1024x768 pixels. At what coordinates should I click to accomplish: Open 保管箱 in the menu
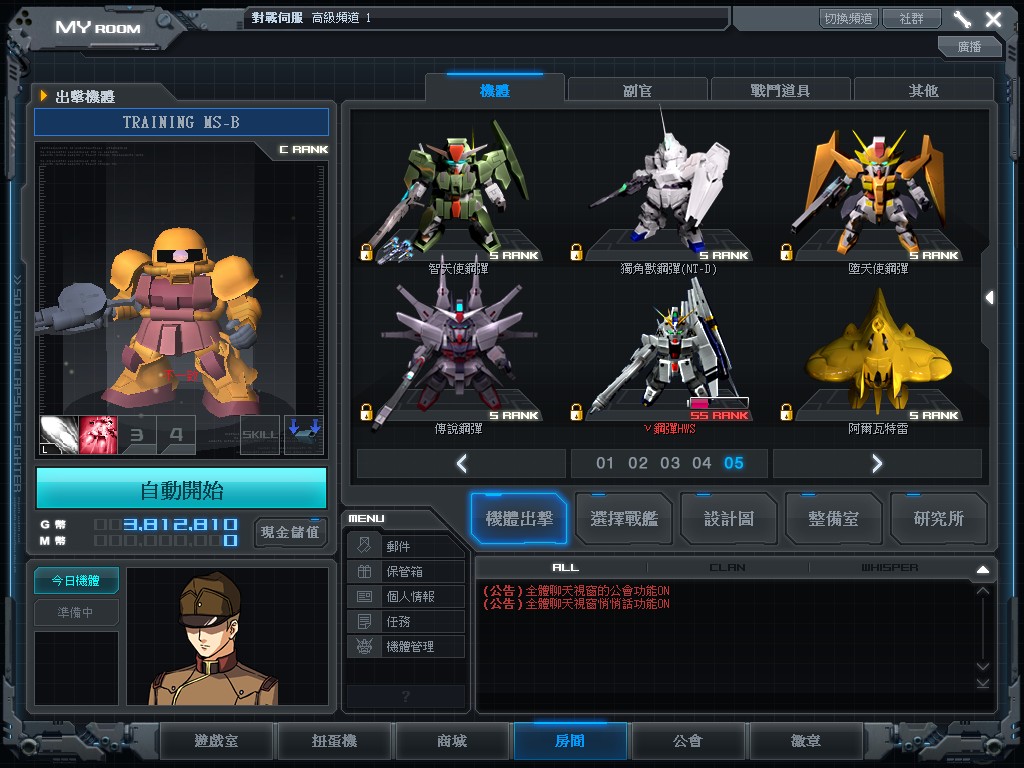pos(406,571)
